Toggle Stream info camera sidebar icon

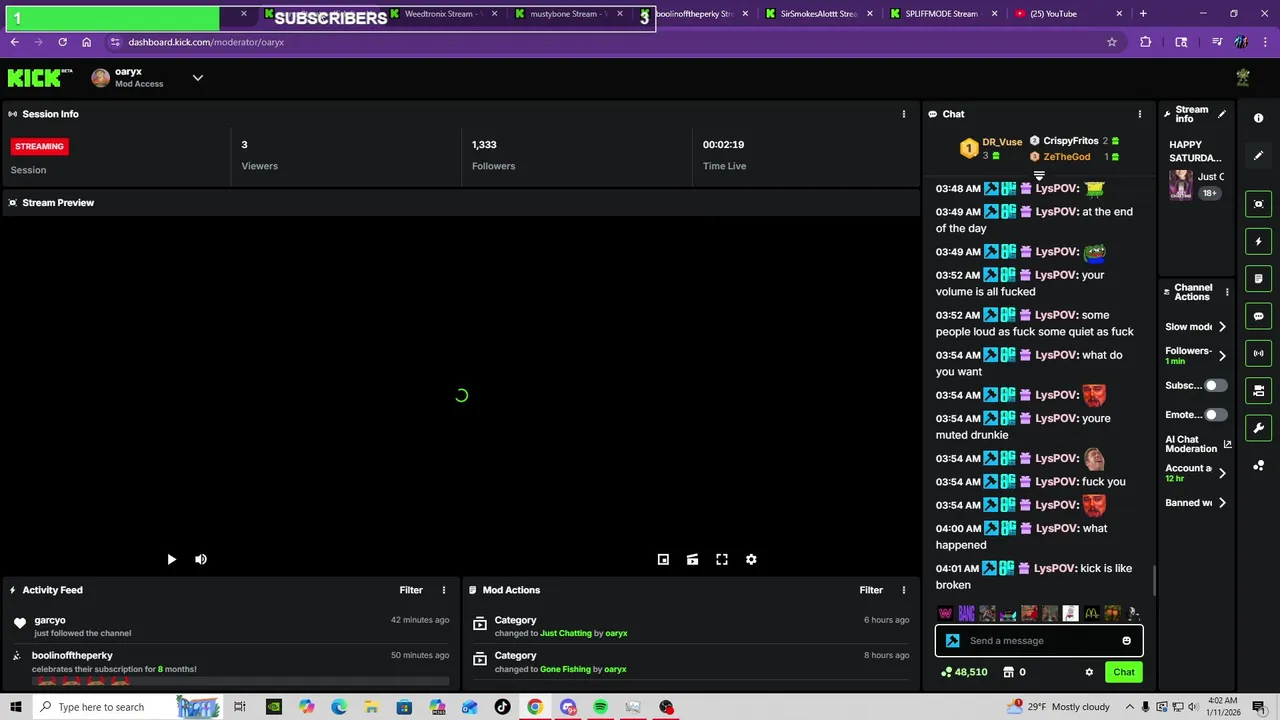click(1258, 390)
